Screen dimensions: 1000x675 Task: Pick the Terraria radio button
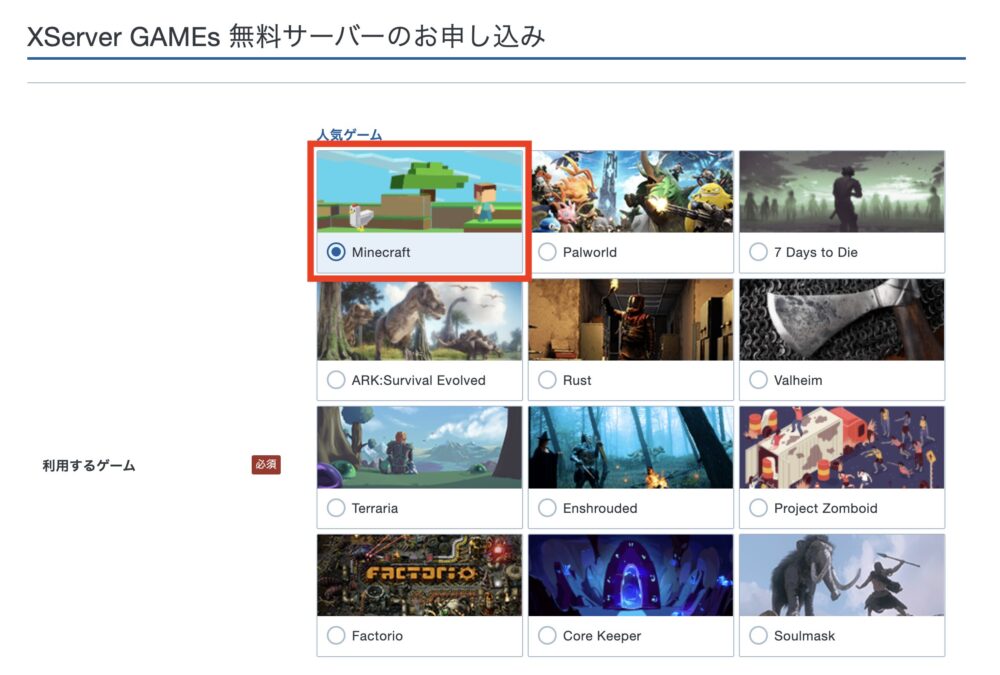pos(336,508)
